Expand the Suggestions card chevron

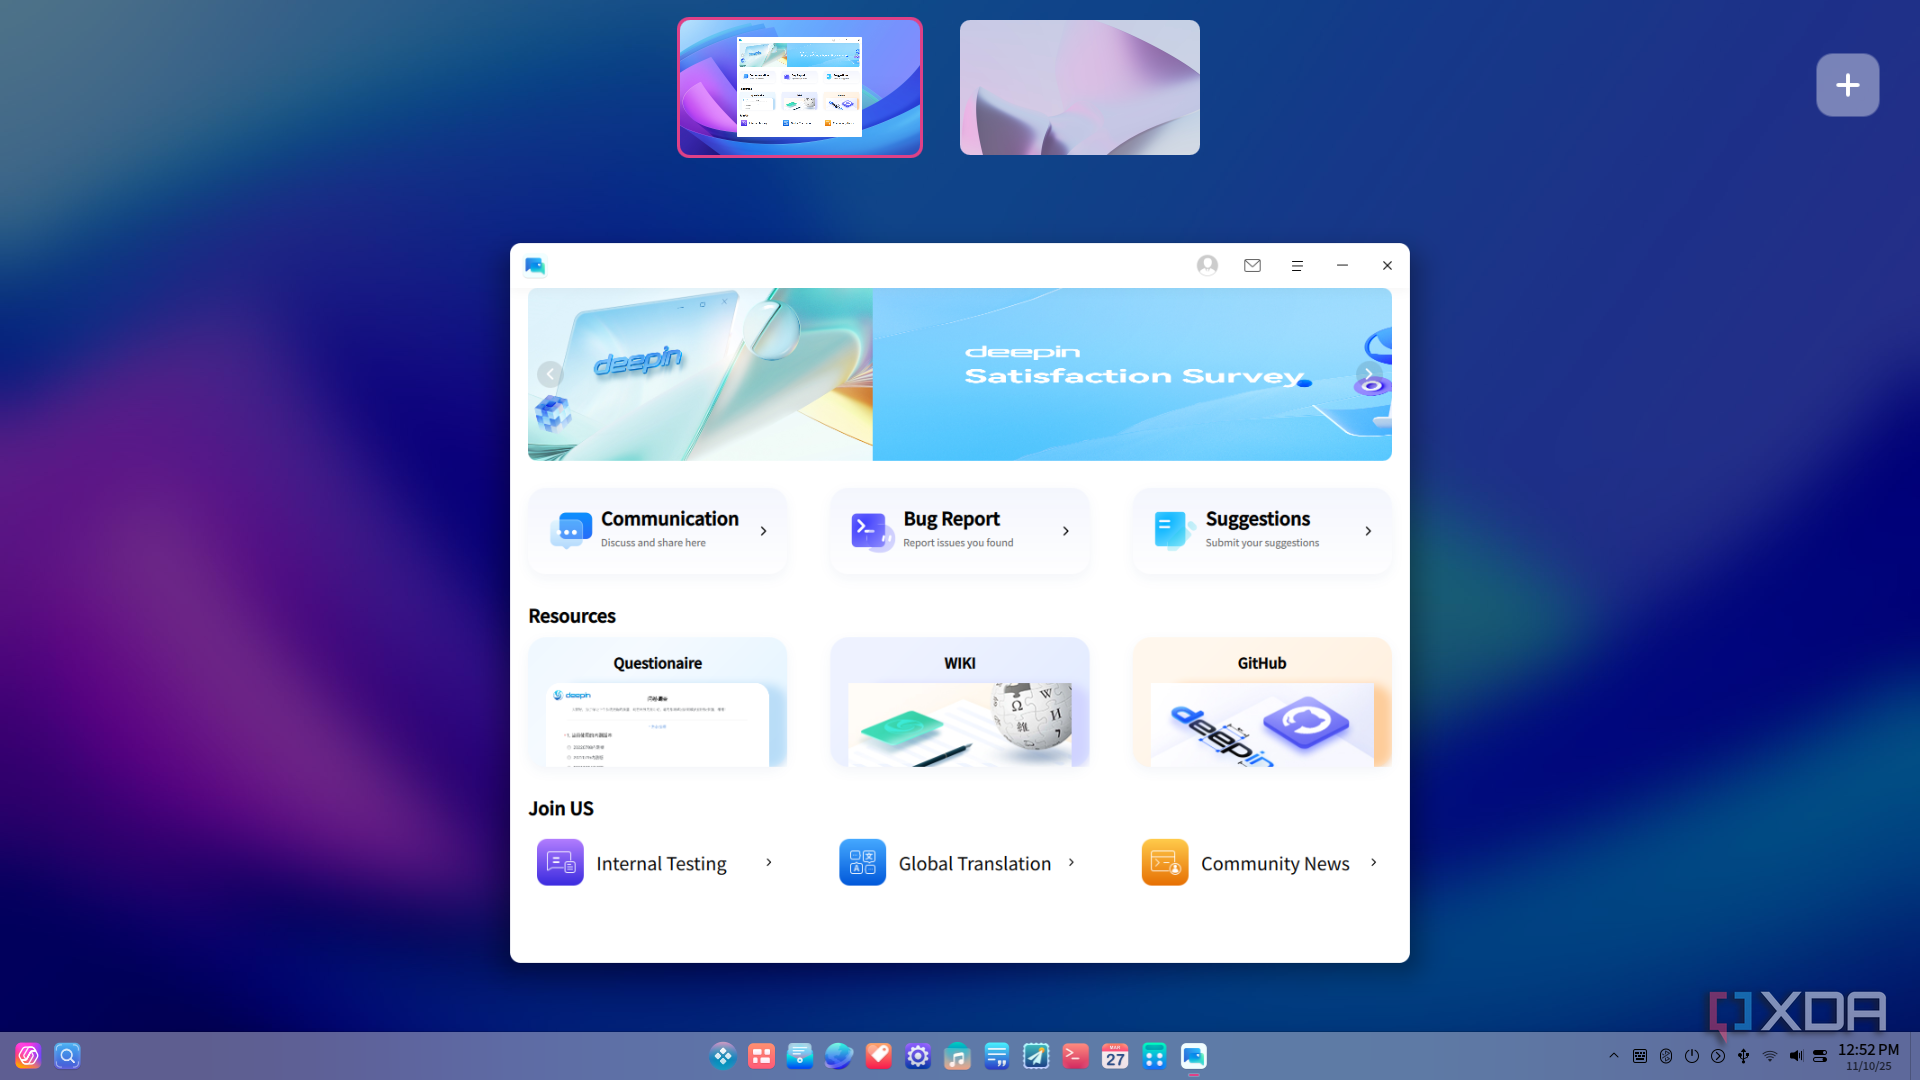click(1368, 531)
